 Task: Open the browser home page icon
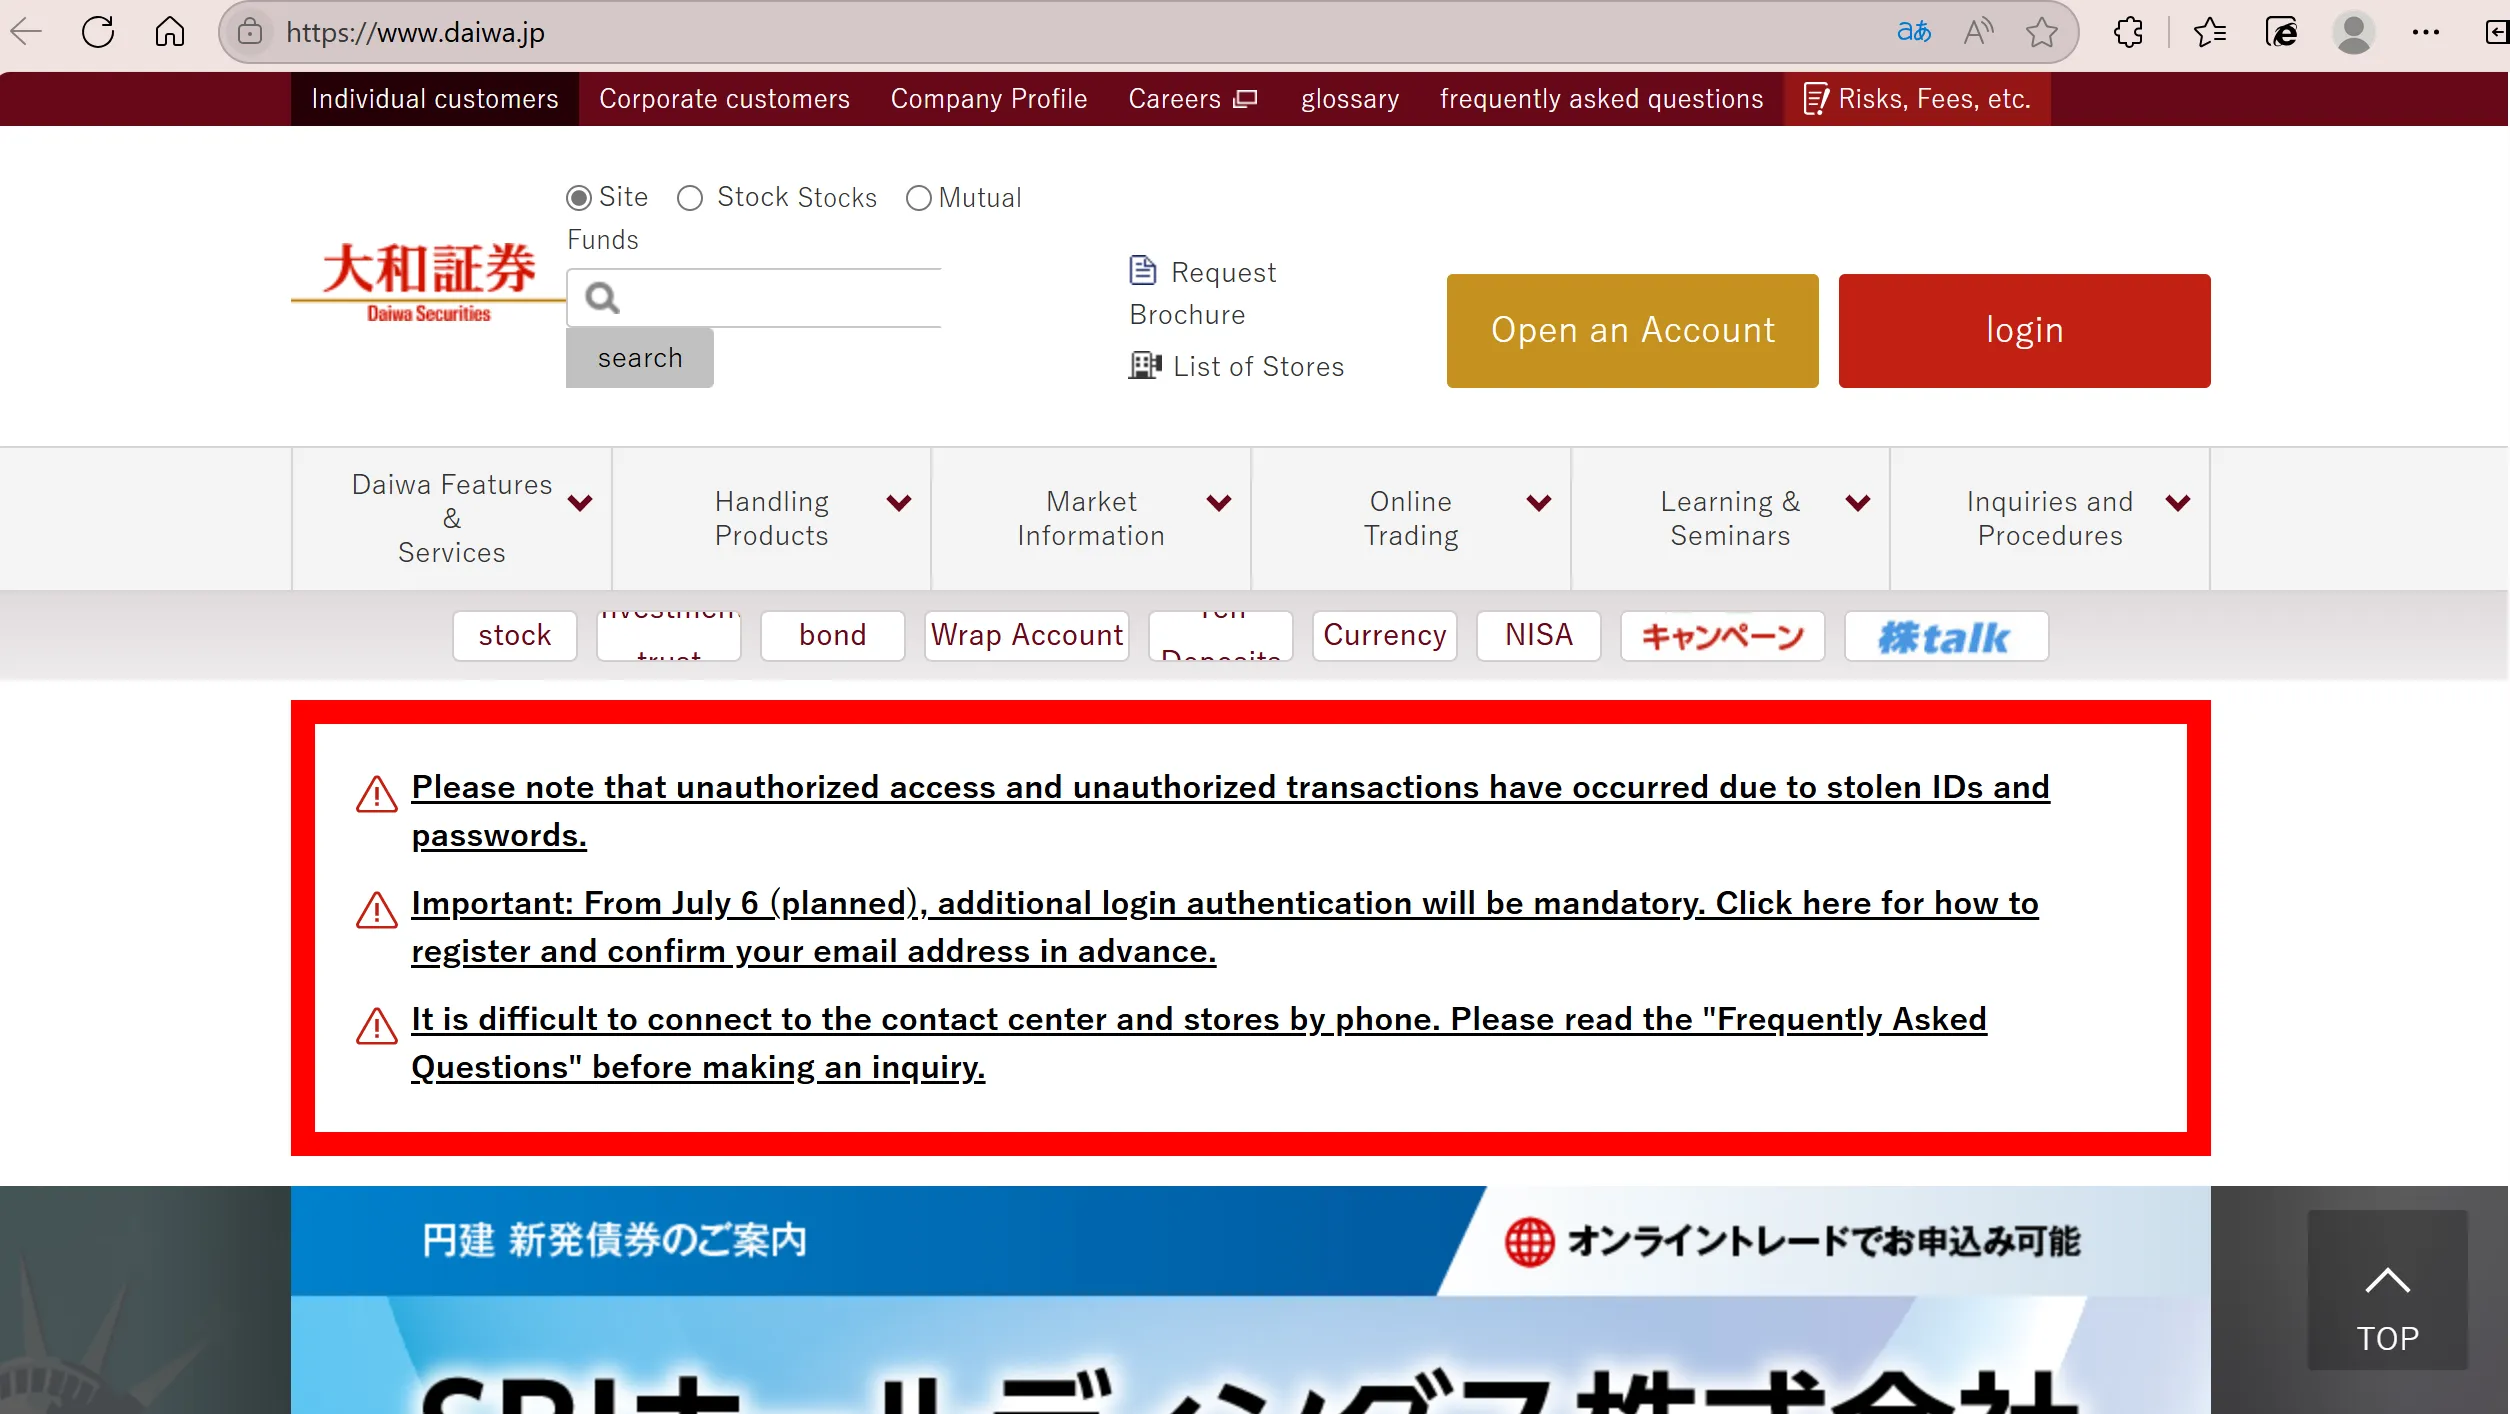[x=170, y=32]
